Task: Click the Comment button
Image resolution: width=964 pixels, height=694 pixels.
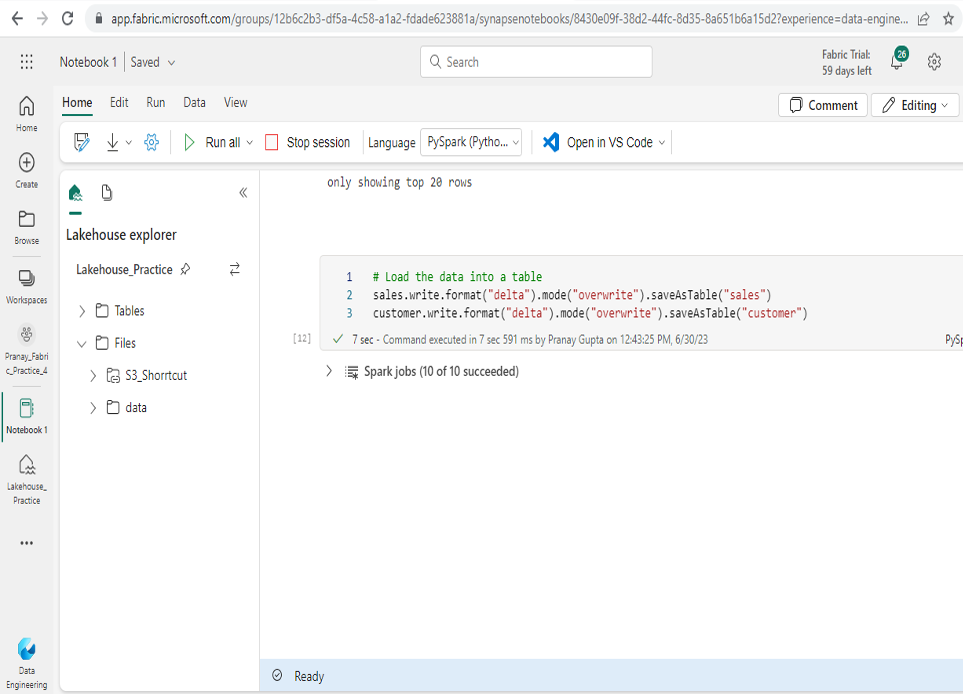Action: click(x=823, y=105)
